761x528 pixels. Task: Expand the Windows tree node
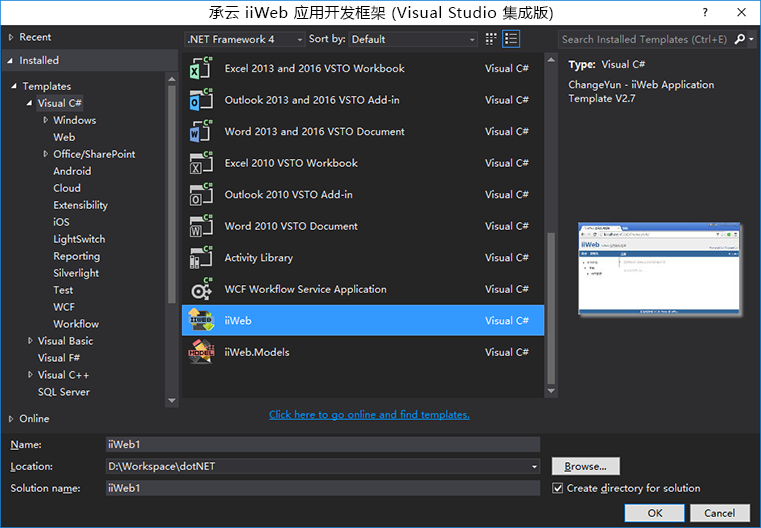click(x=46, y=120)
